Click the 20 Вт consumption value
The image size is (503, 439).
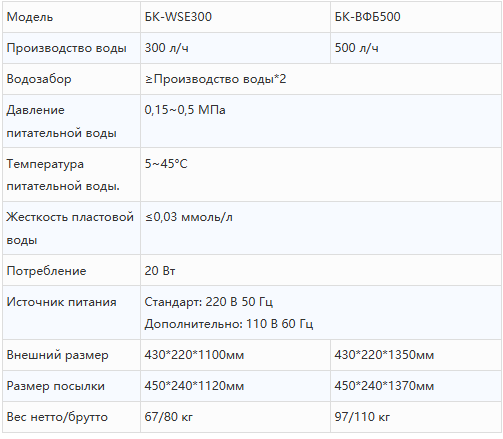[160, 271]
